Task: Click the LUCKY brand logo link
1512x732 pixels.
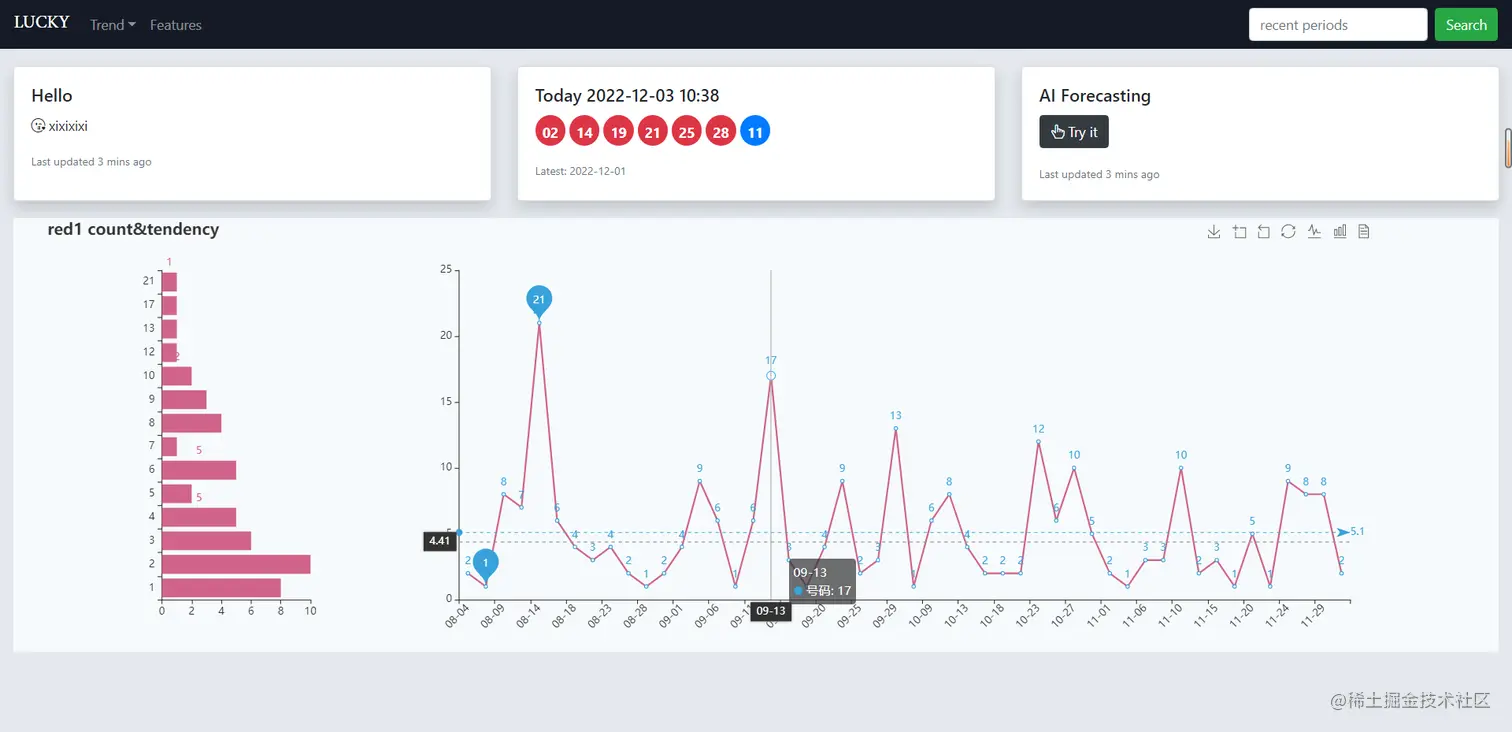Action: 42,22
